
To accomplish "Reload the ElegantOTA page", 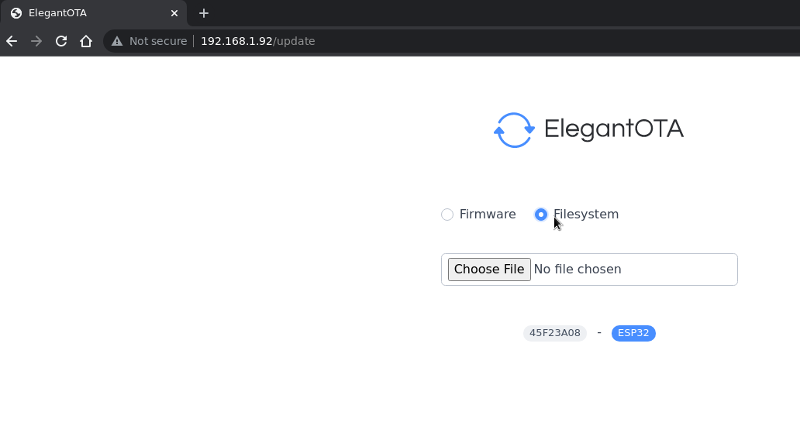I will pos(61,41).
